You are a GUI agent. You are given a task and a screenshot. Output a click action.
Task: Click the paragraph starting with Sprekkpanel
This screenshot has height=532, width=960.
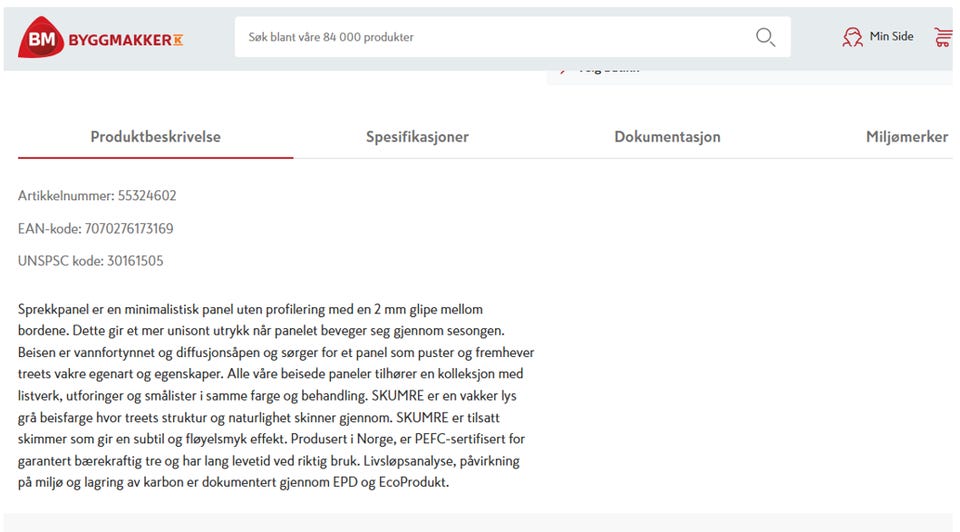[x=276, y=395]
